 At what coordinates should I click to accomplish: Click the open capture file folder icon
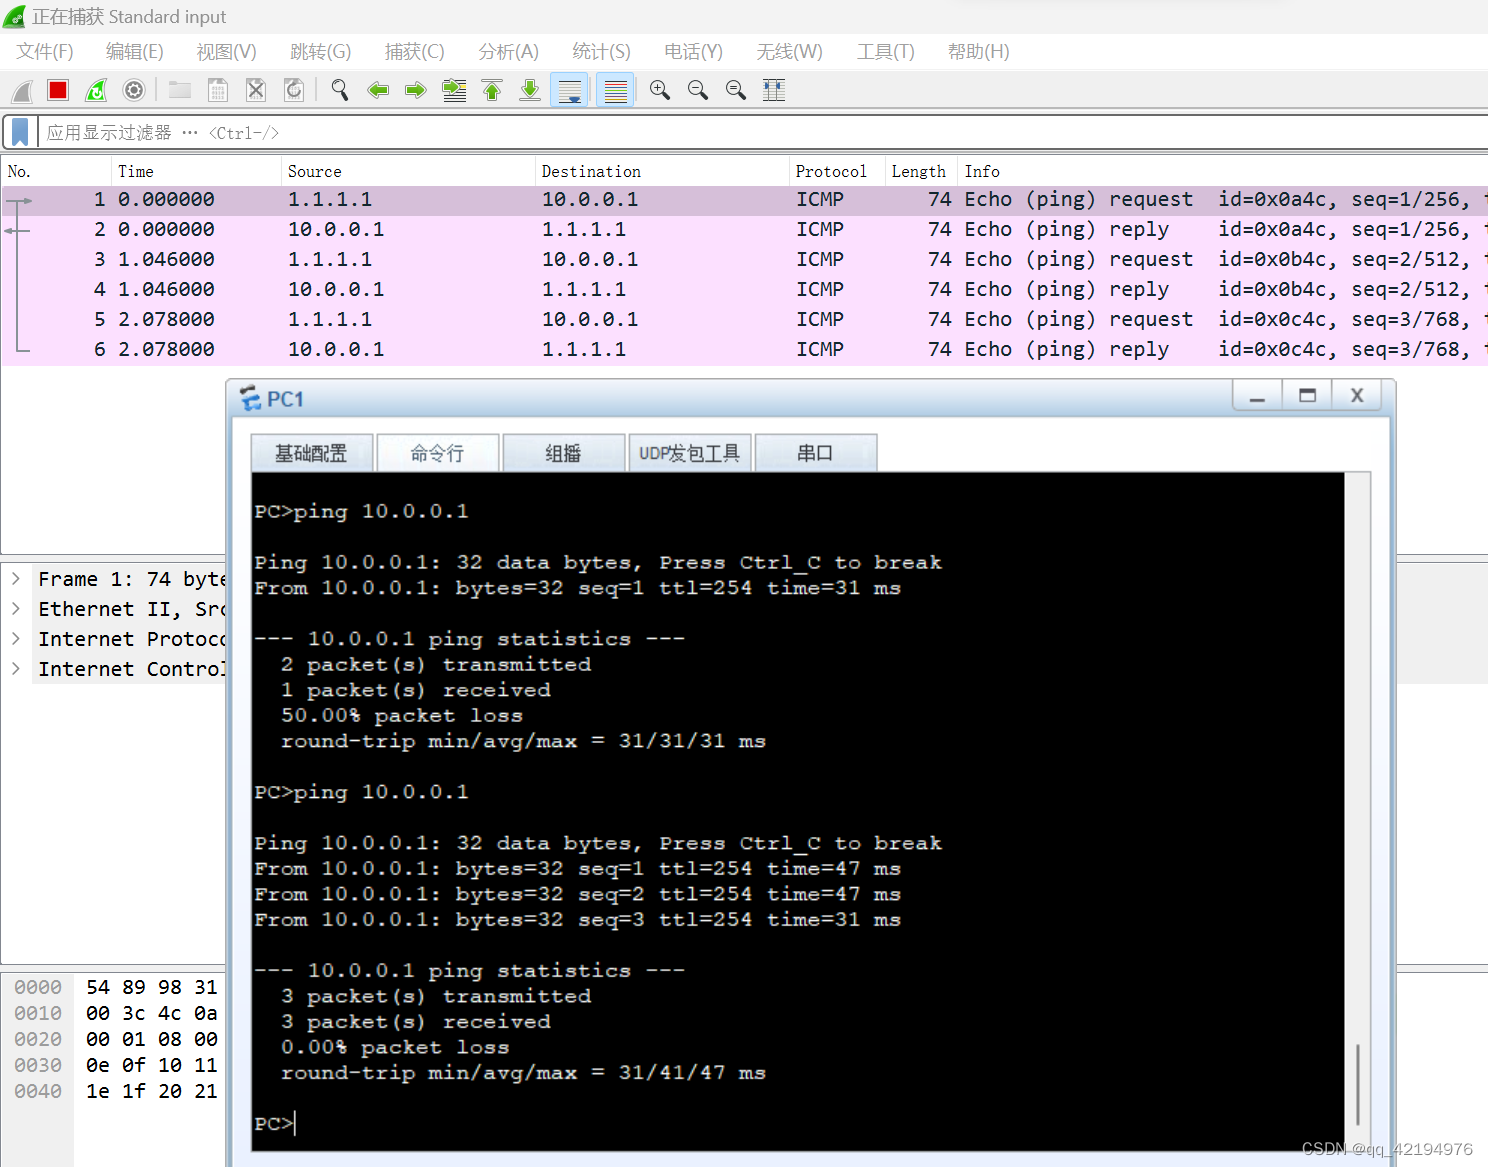click(x=180, y=91)
